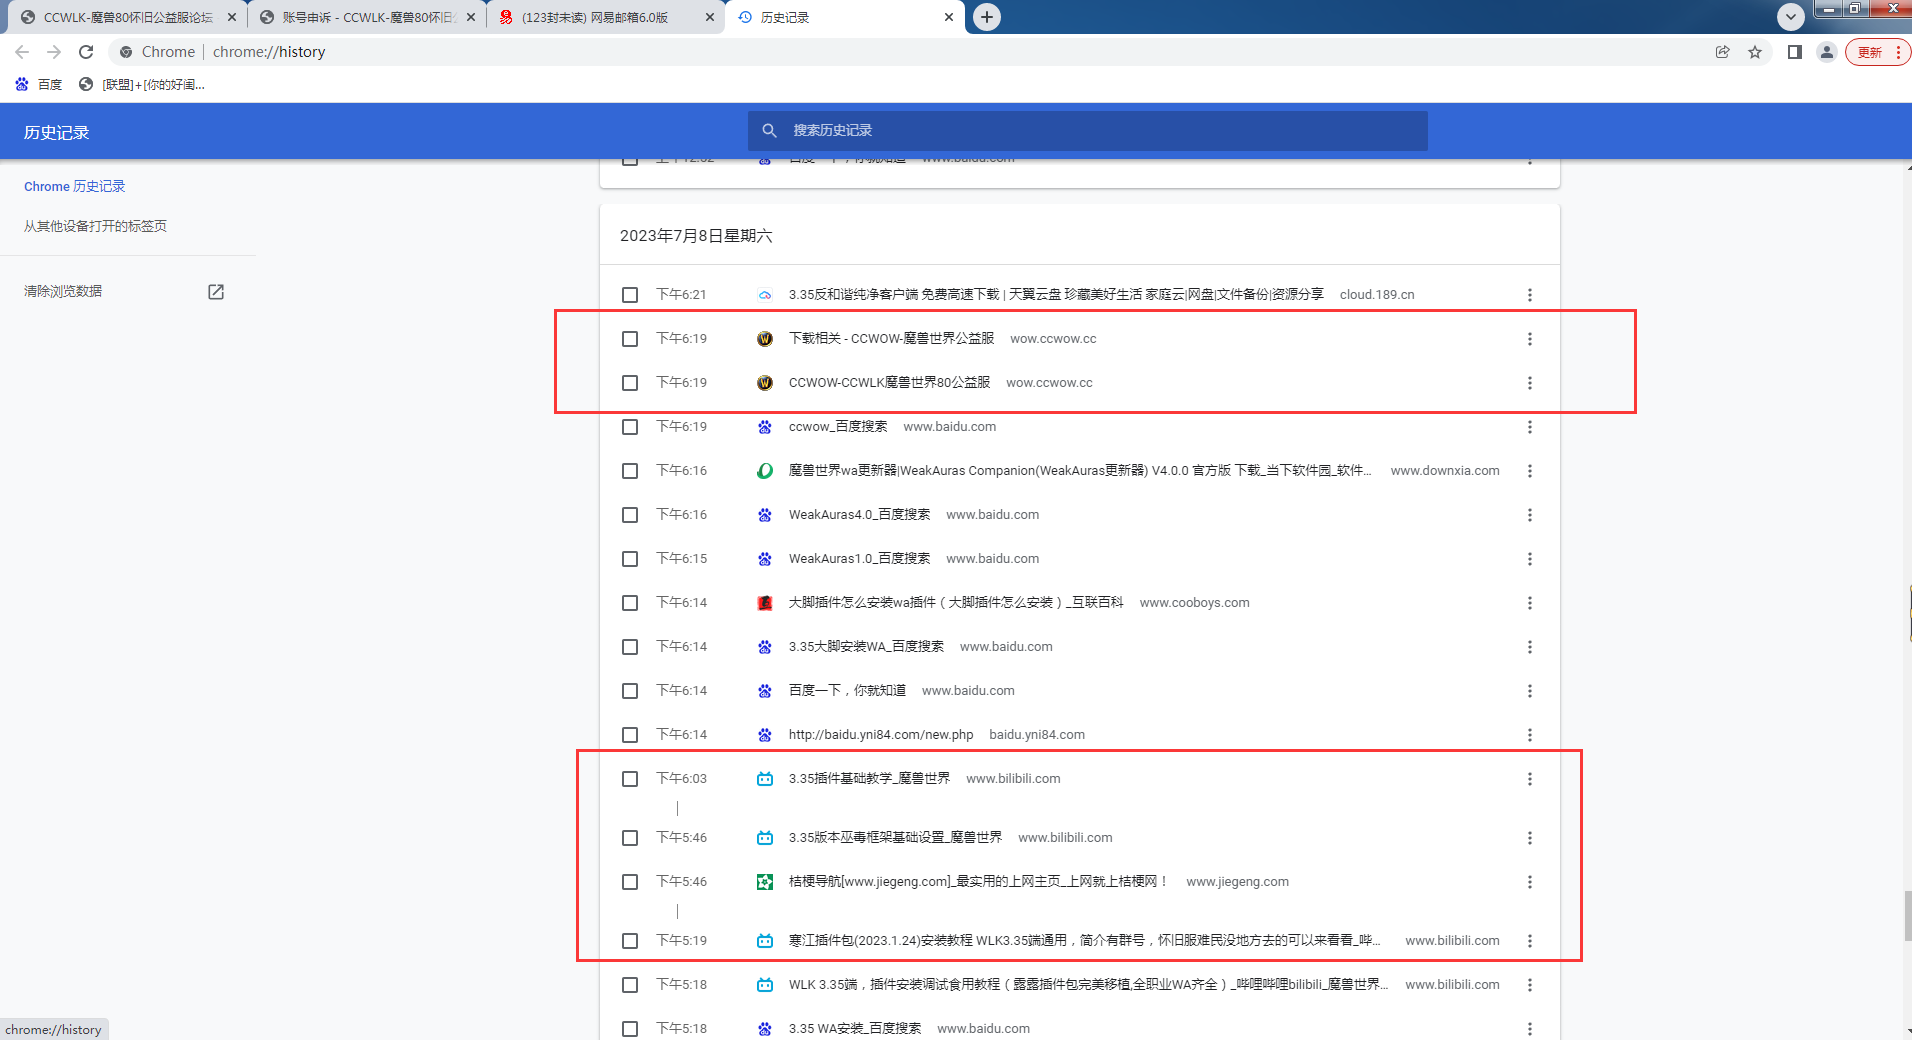Screen dimensions: 1912x1040
Task: Open the three-dot menu for 3.35大脚安装WA entry
Action: click(1529, 647)
